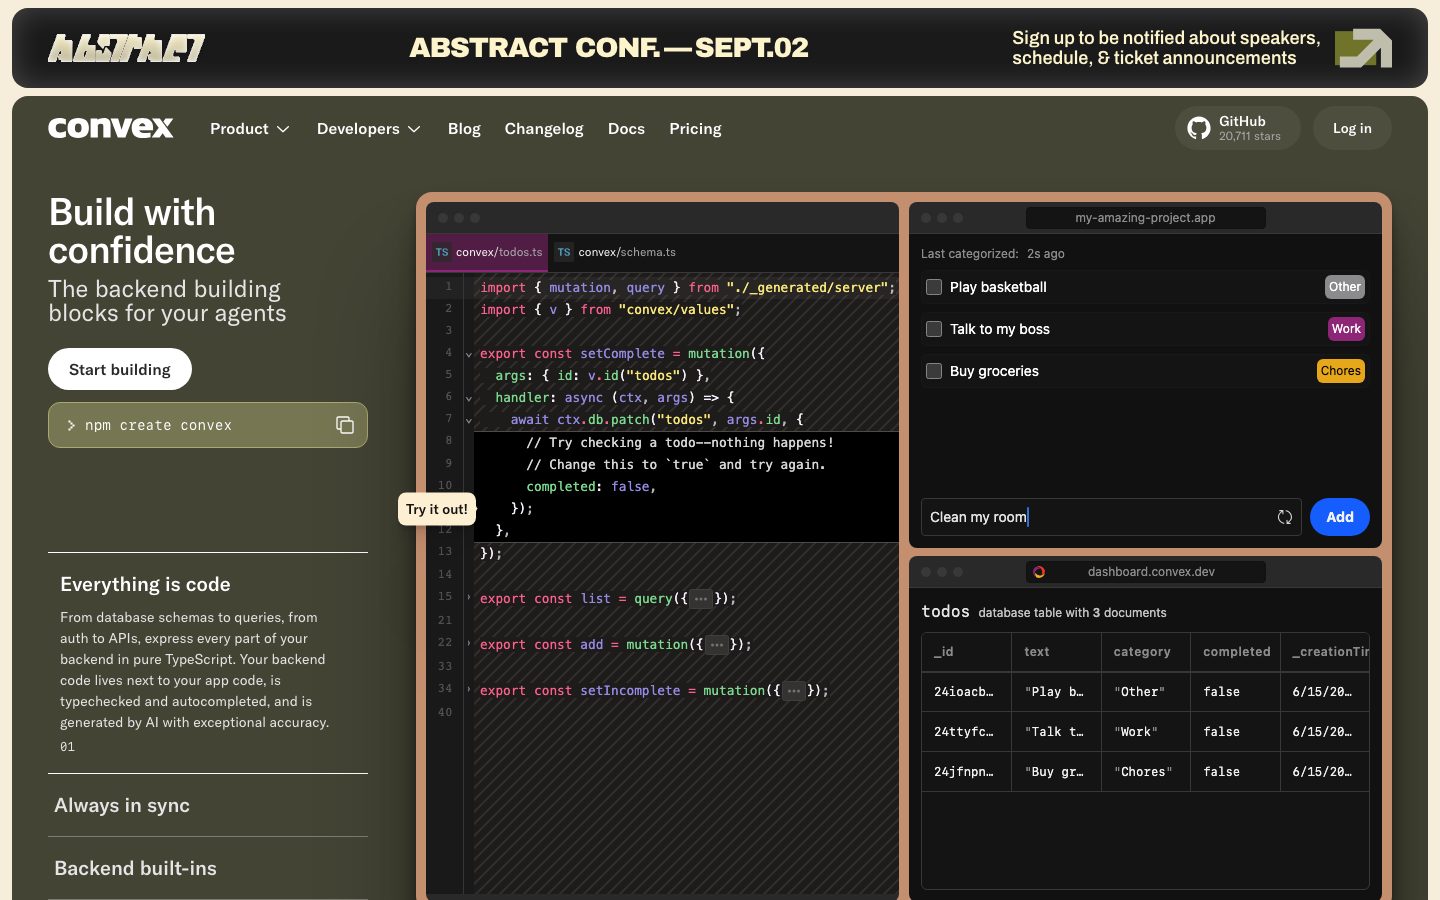Expand the ellipsis in the setIncomplete mutation
Screen dimensions: 1440x900
tap(794, 691)
